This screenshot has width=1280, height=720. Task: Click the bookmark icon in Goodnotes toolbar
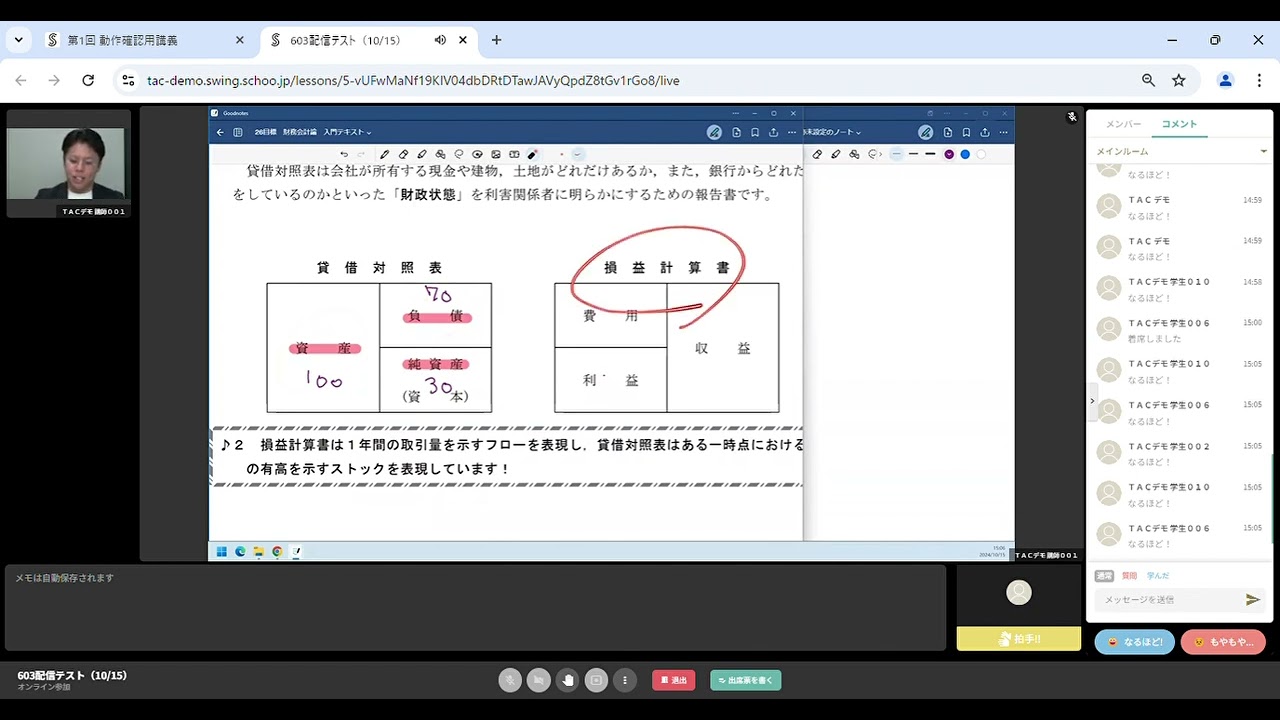(754, 131)
